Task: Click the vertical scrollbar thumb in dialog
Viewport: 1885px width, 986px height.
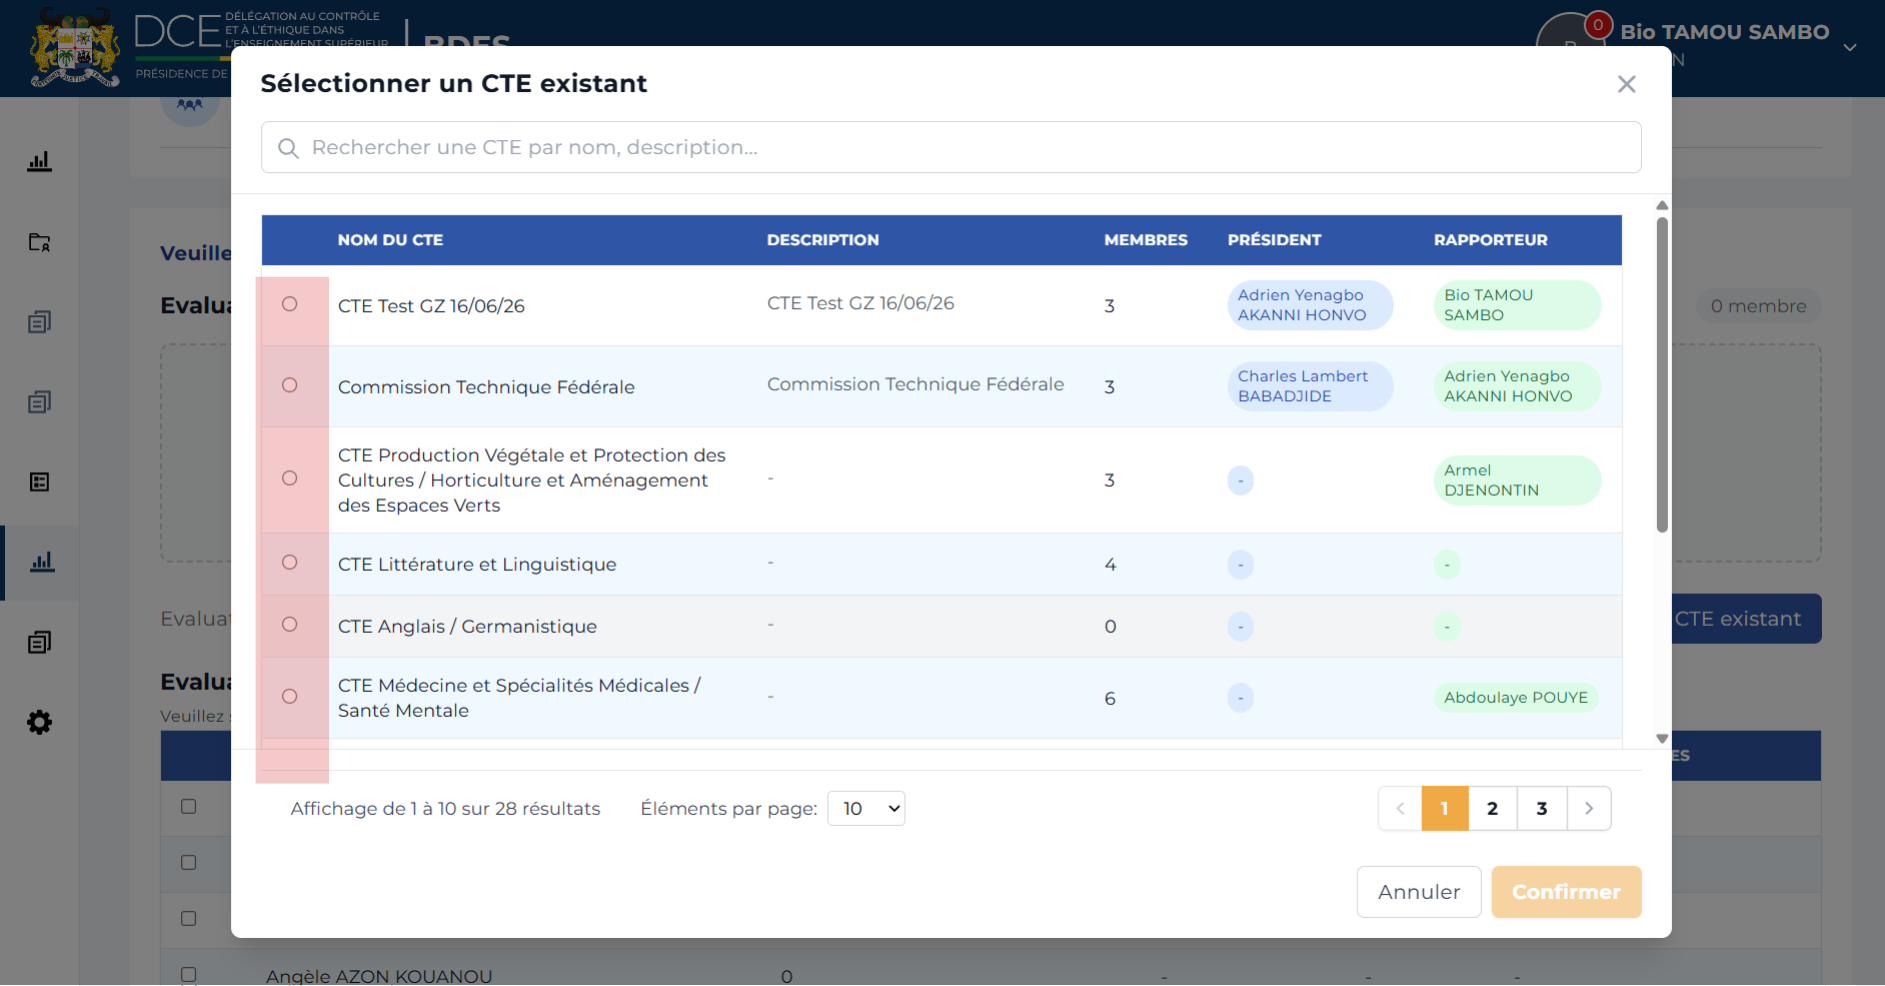Action: [x=1662, y=375]
